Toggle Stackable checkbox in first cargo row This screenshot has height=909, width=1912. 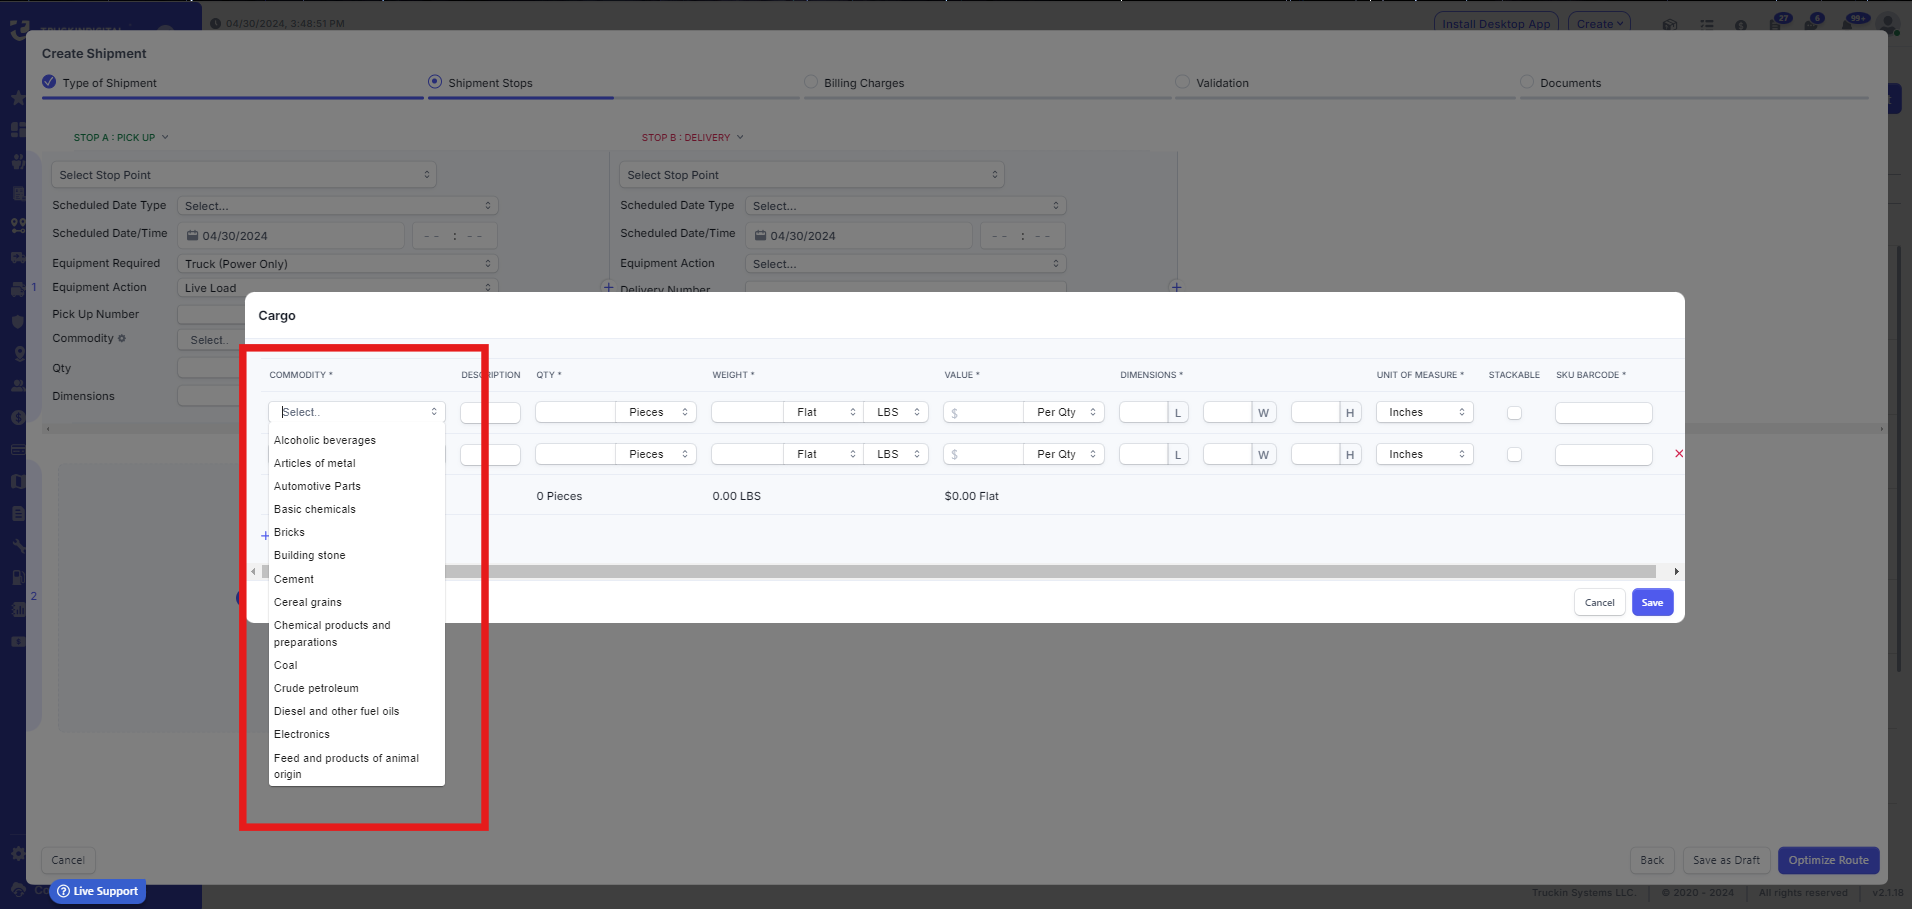[x=1514, y=413]
